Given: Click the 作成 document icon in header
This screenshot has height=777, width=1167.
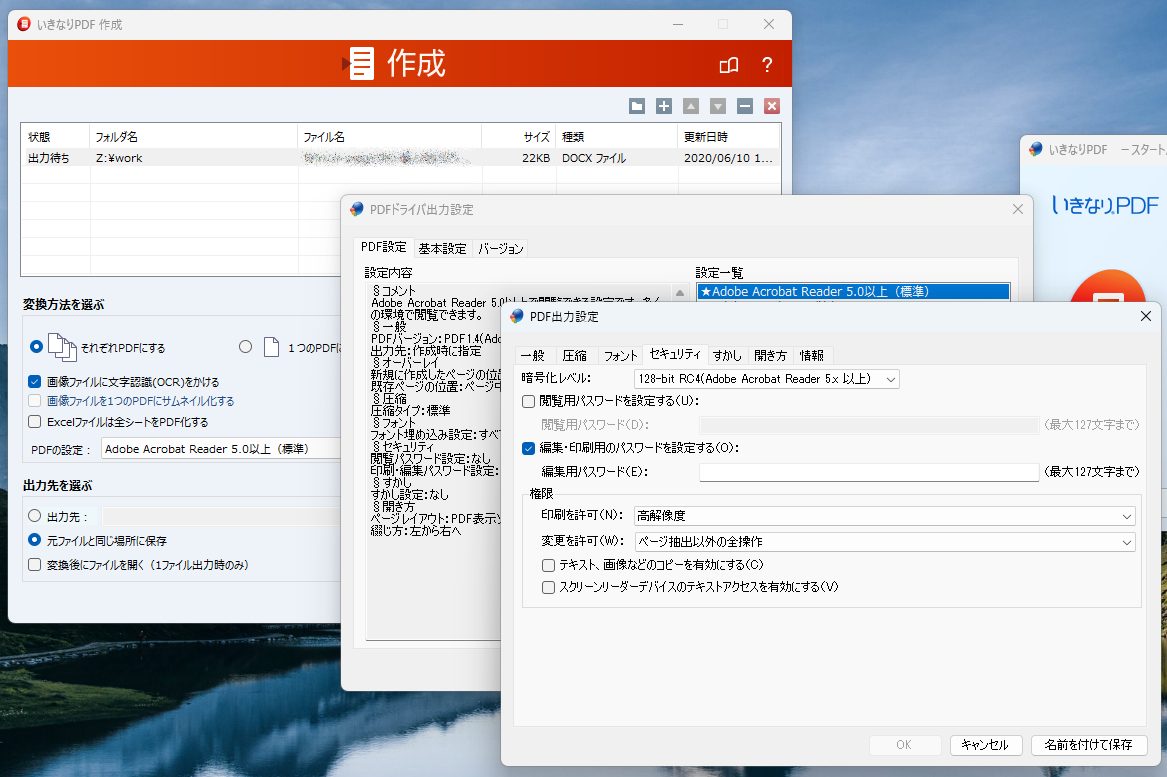Looking at the screenshot, I should tap(360, 63).
